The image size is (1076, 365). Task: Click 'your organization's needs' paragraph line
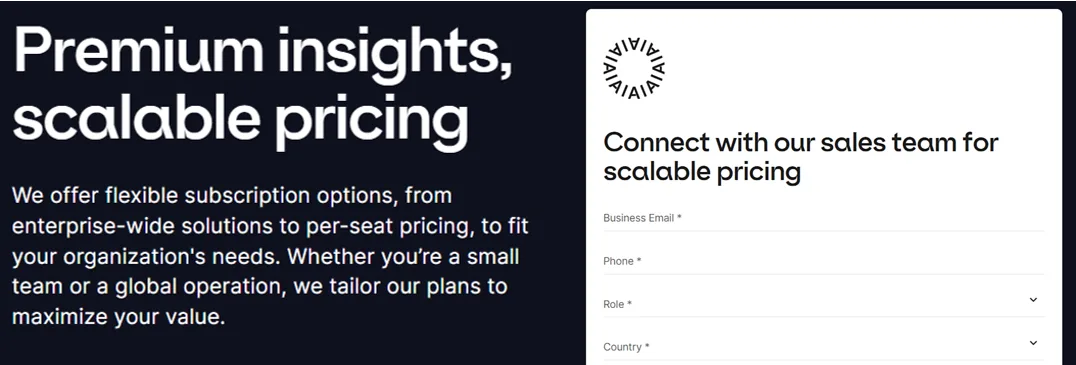(147, 257)
